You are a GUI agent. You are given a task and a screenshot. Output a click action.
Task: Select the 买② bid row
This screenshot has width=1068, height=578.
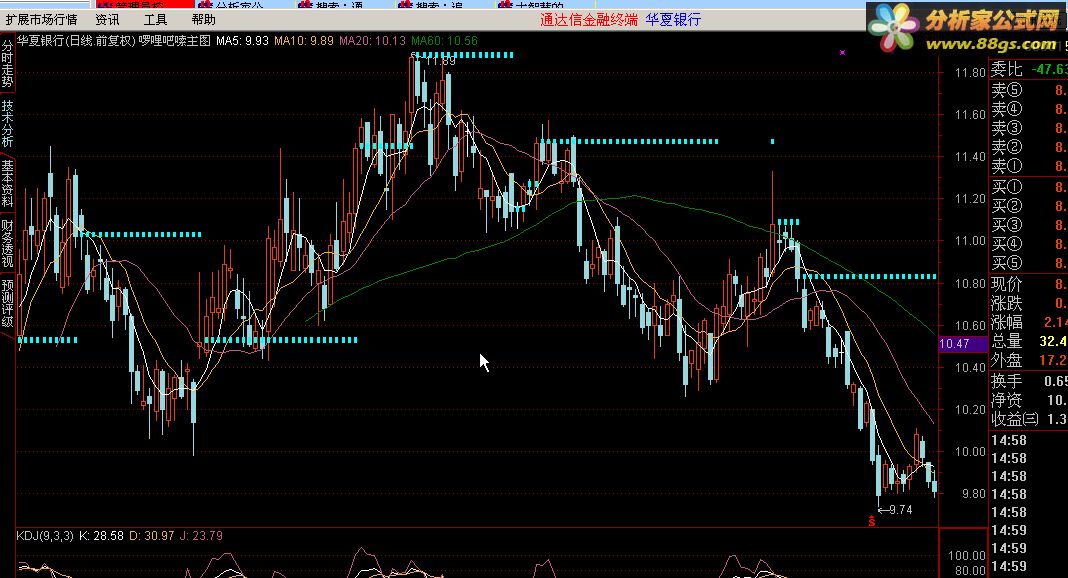tap(1028, 206)
